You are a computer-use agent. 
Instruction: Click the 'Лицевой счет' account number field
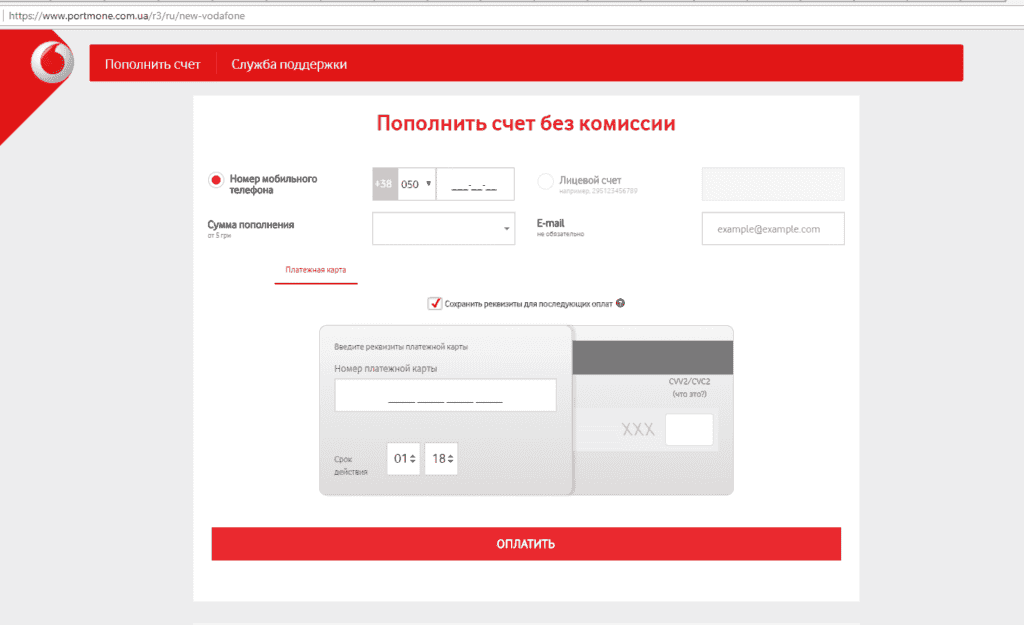[772, 183]
